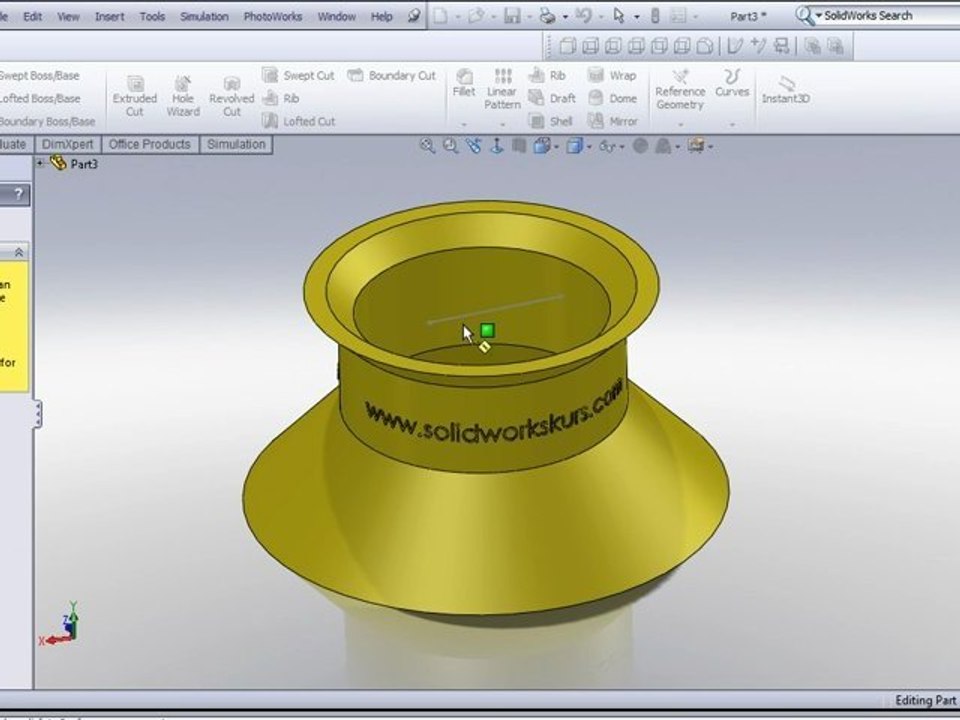Click the Boundary Cut command

pyautogui.click(x=392, y=75)
